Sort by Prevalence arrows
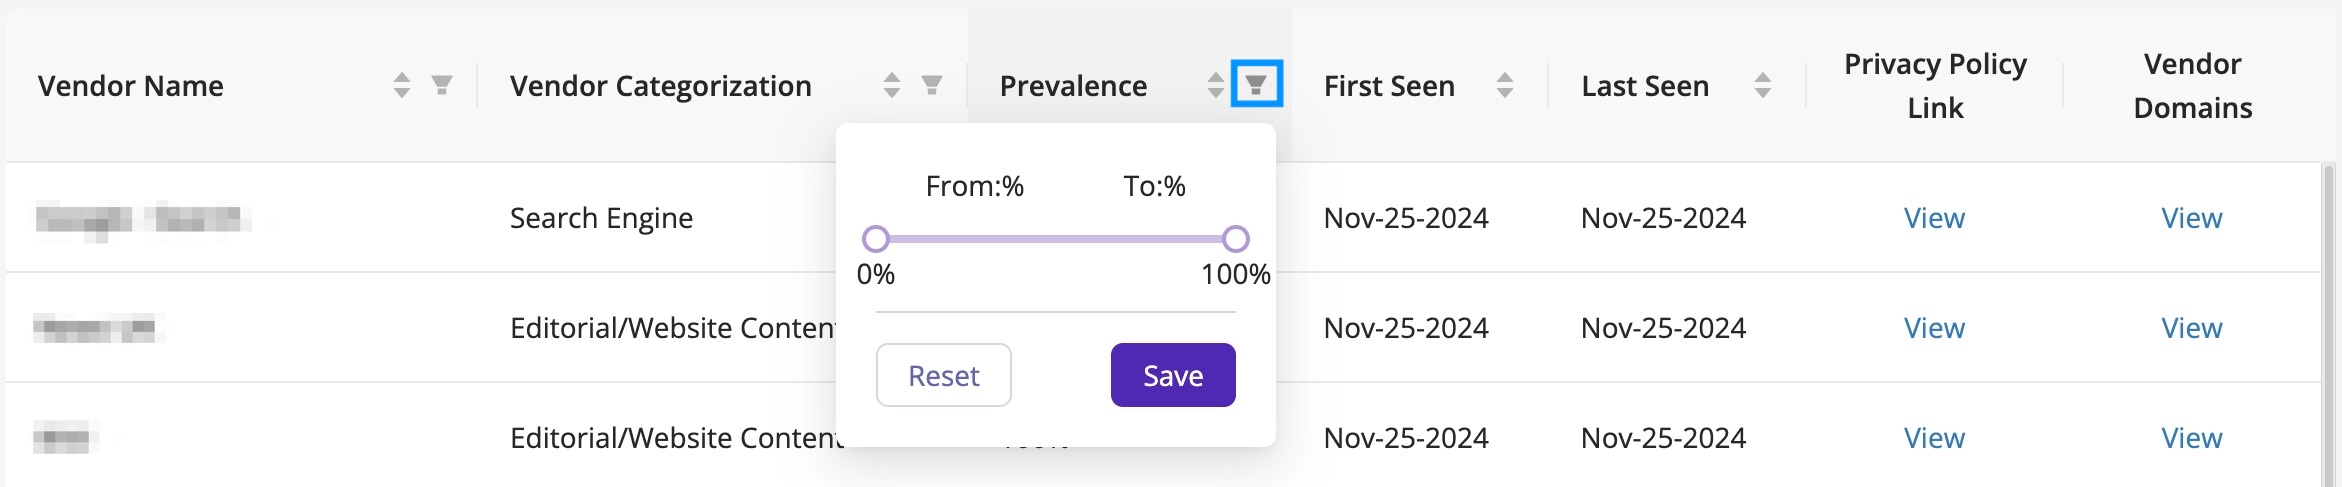2342x487 pixels. click(x=1215, y=85)
